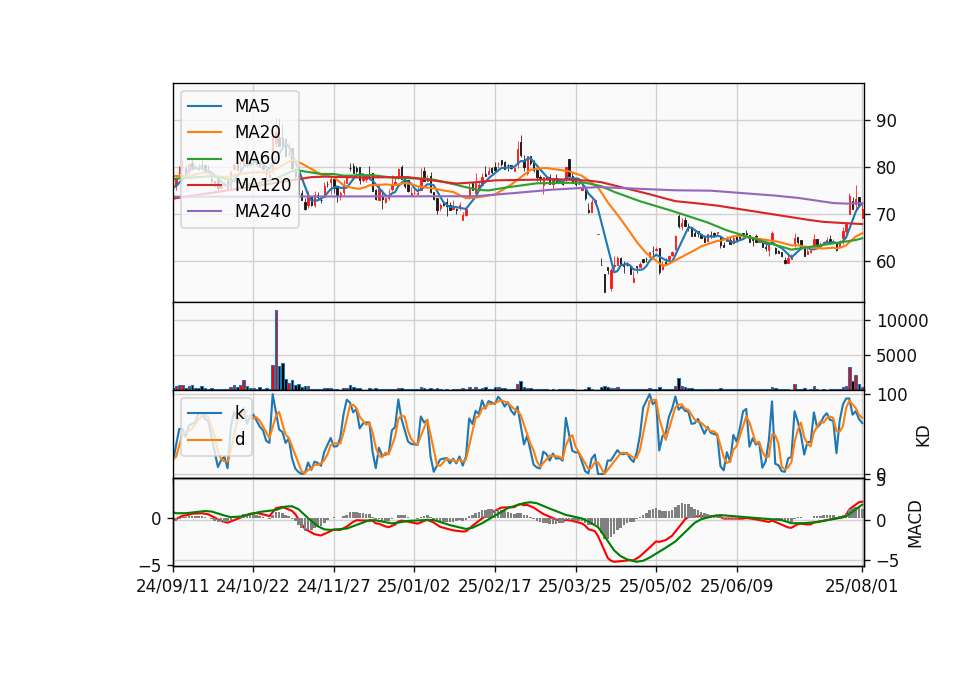Click the MA5 legend label
960x690 pixels.
(x=252, y=106)
